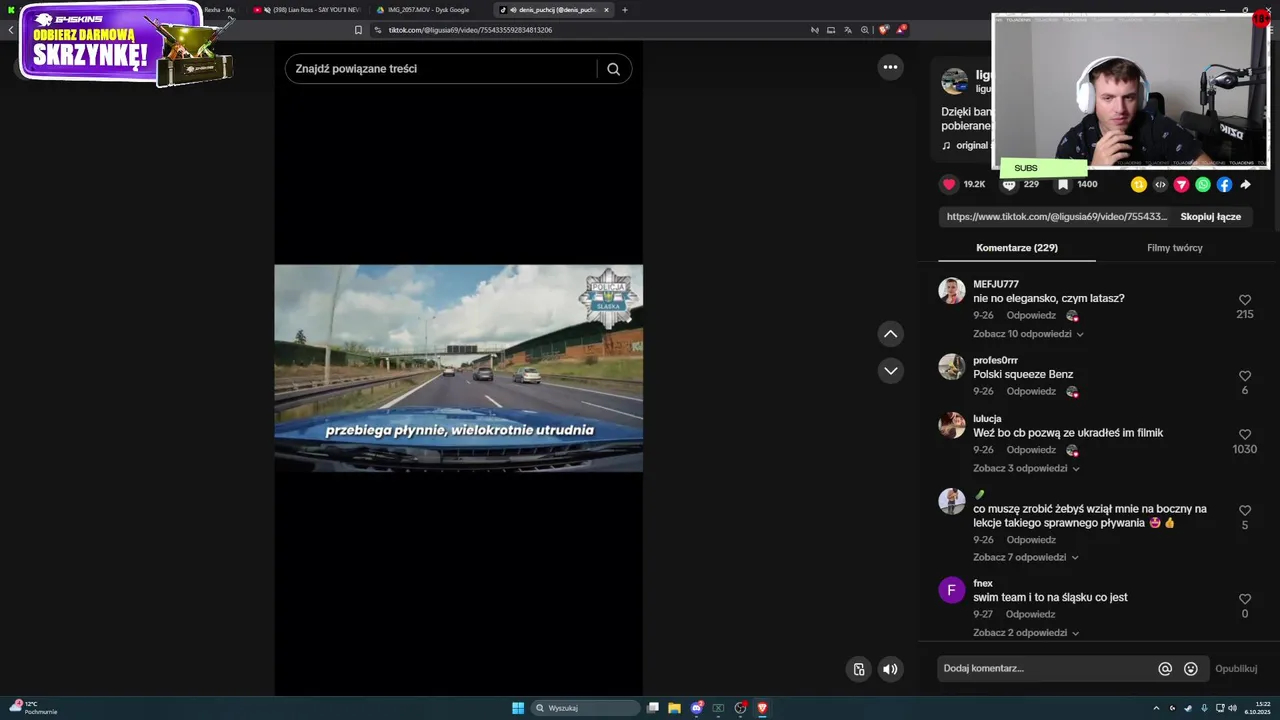This screenshot has width=1280, height=720.
Task: Like fnex's comment
Action: tap(1245, 599)
